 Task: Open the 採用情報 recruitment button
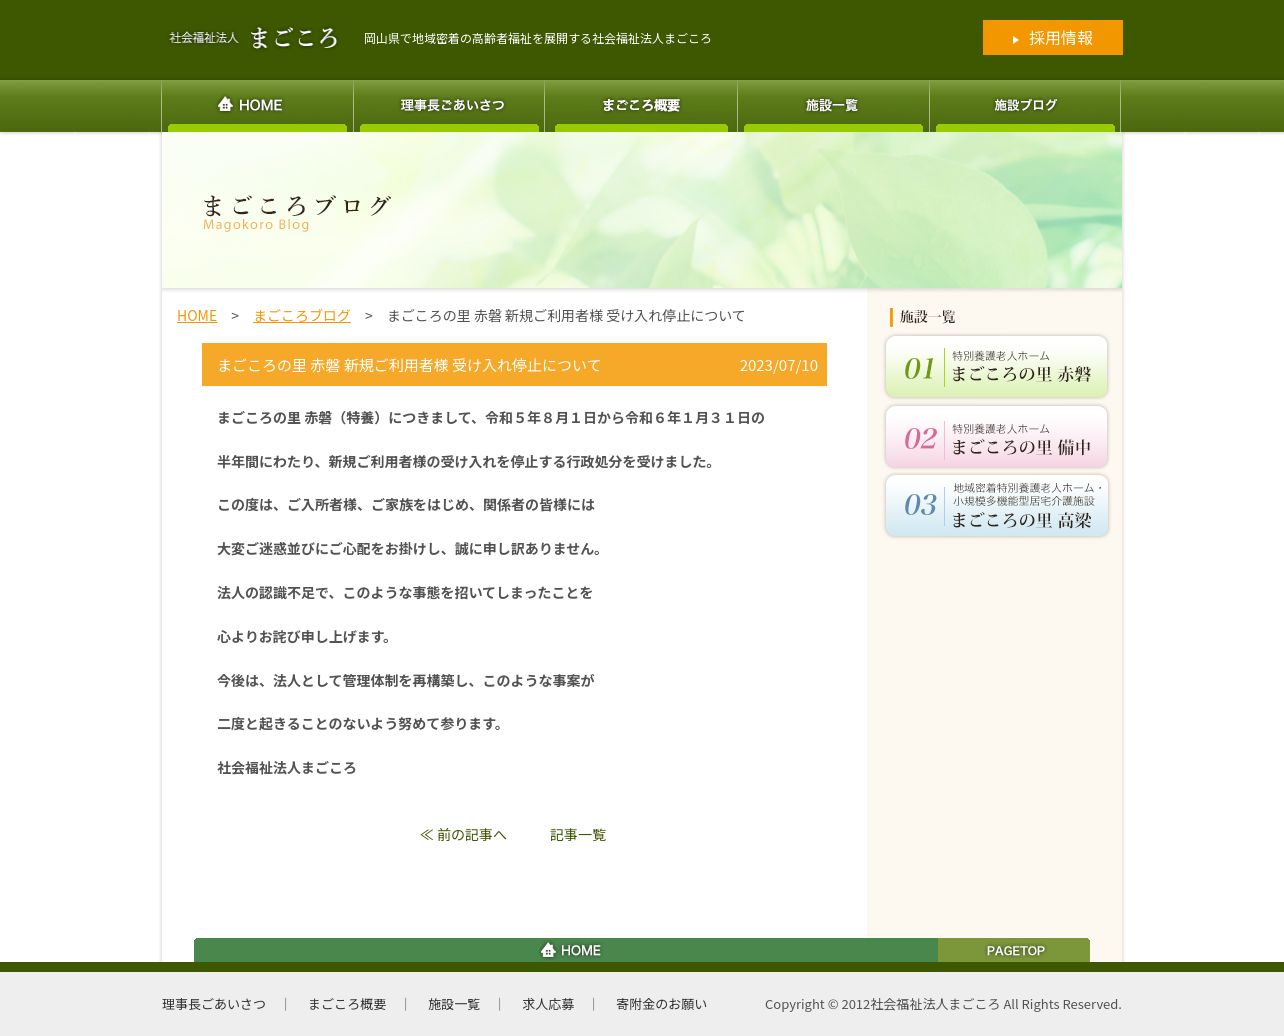tap(1052, 38)
